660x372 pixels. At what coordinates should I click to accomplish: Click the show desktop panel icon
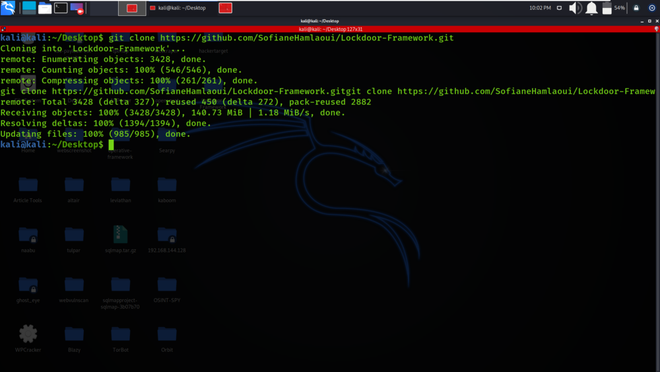29,8
